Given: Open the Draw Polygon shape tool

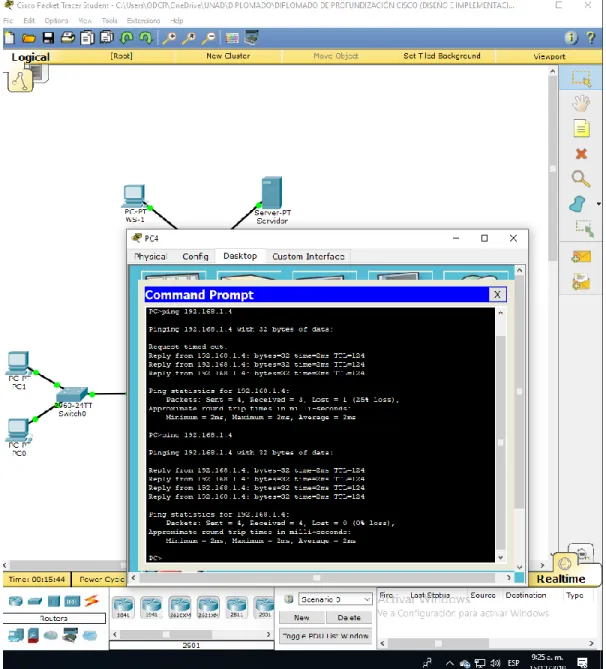Looking at the screenshot, I should [577, 204].
